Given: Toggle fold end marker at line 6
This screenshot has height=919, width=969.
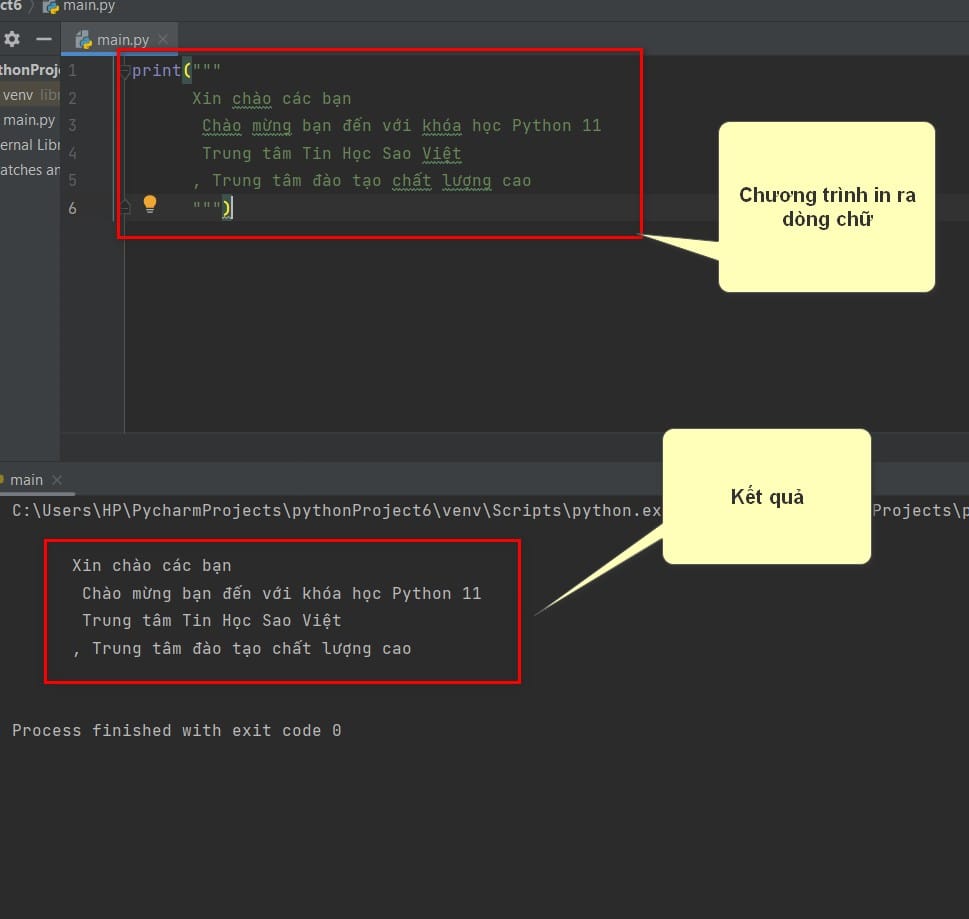Looking at the screenshot, I should [125, 207].
